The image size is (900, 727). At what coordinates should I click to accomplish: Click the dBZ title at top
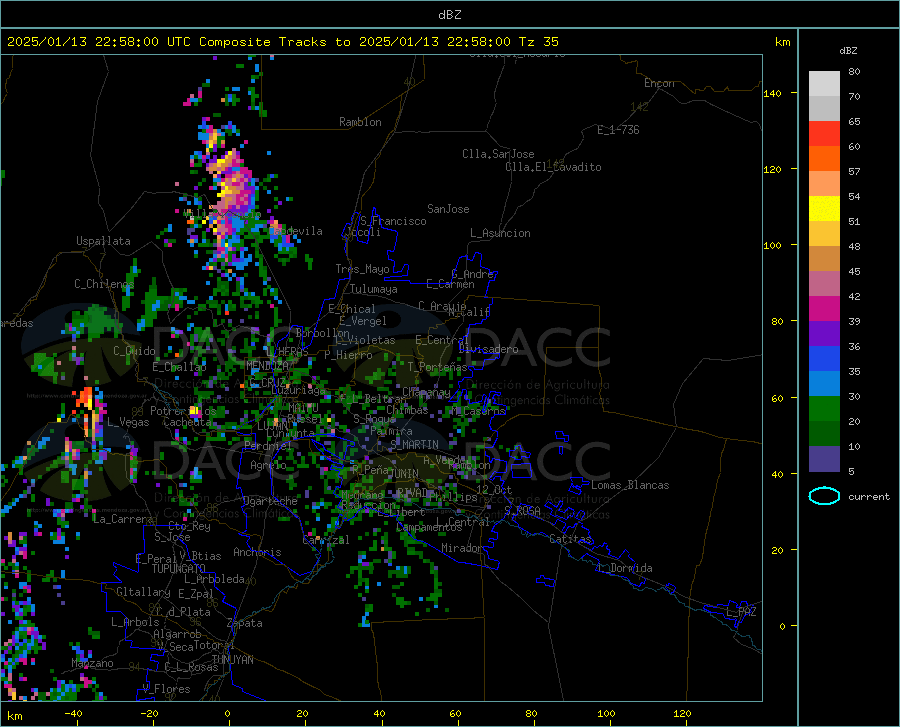coord(450,15)
